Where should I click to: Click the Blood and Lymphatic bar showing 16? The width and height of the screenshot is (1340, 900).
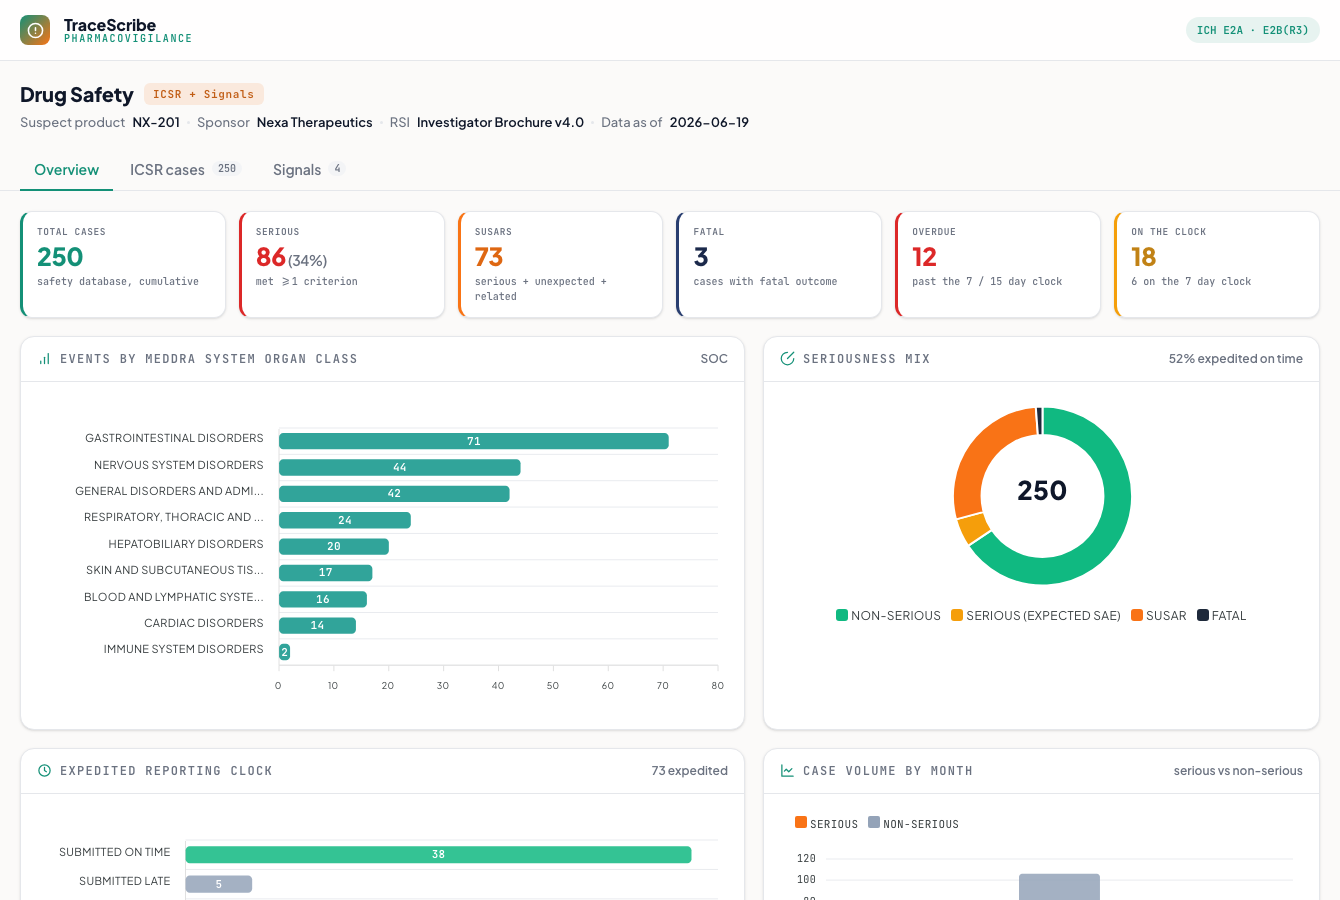323,599
